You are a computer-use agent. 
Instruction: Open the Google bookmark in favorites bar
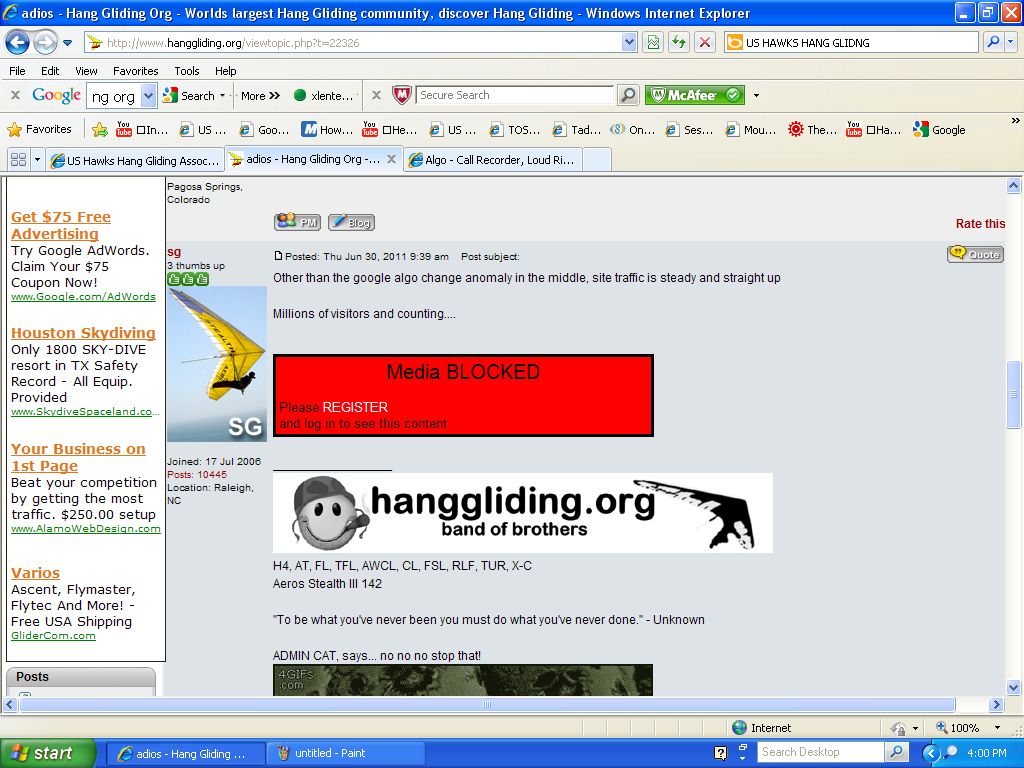[x=940, y=129]
